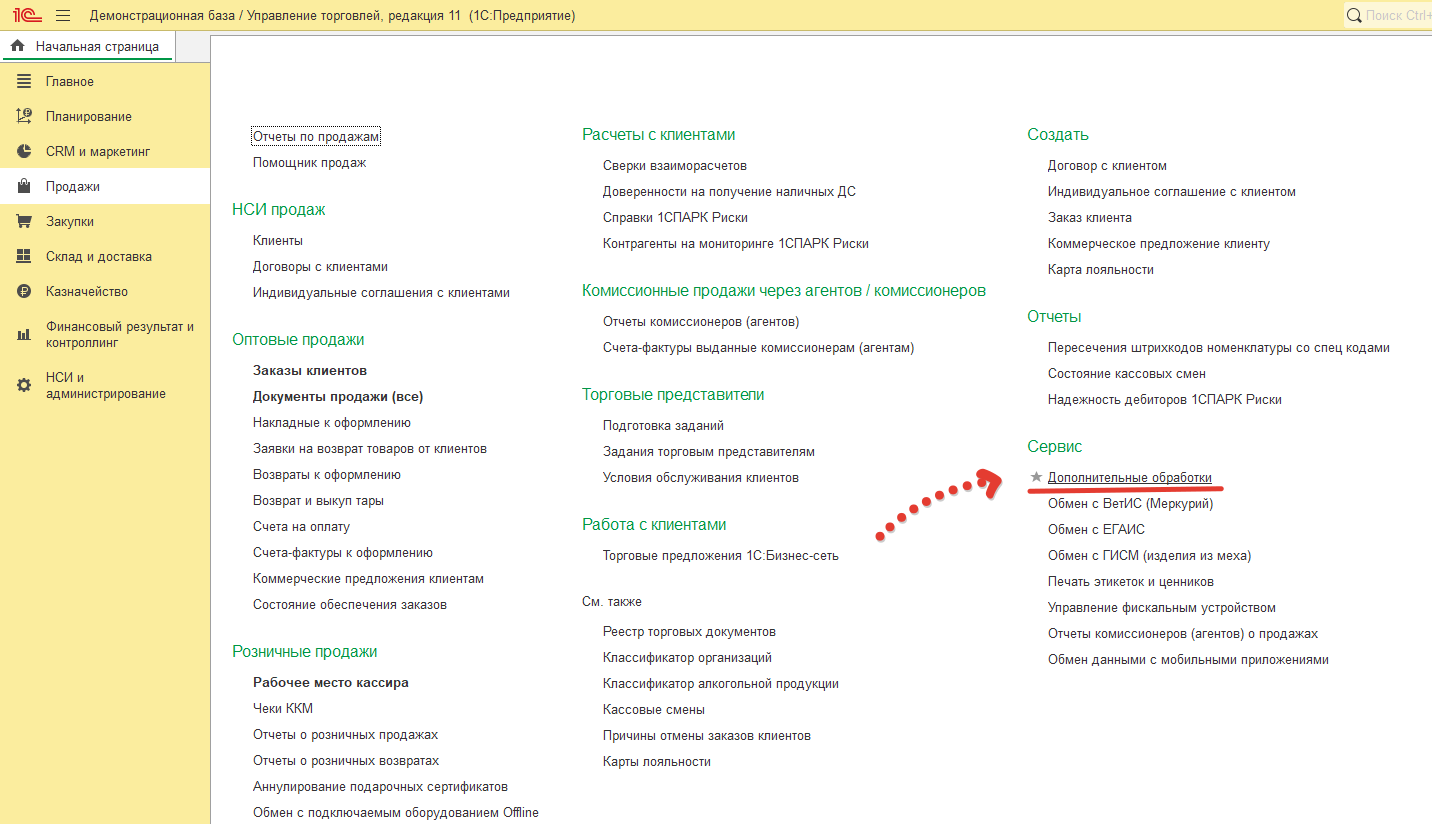Click the CRM и маркетинг pie icon
This screenshot has height=824, width=1432.
tap(24, 152)
